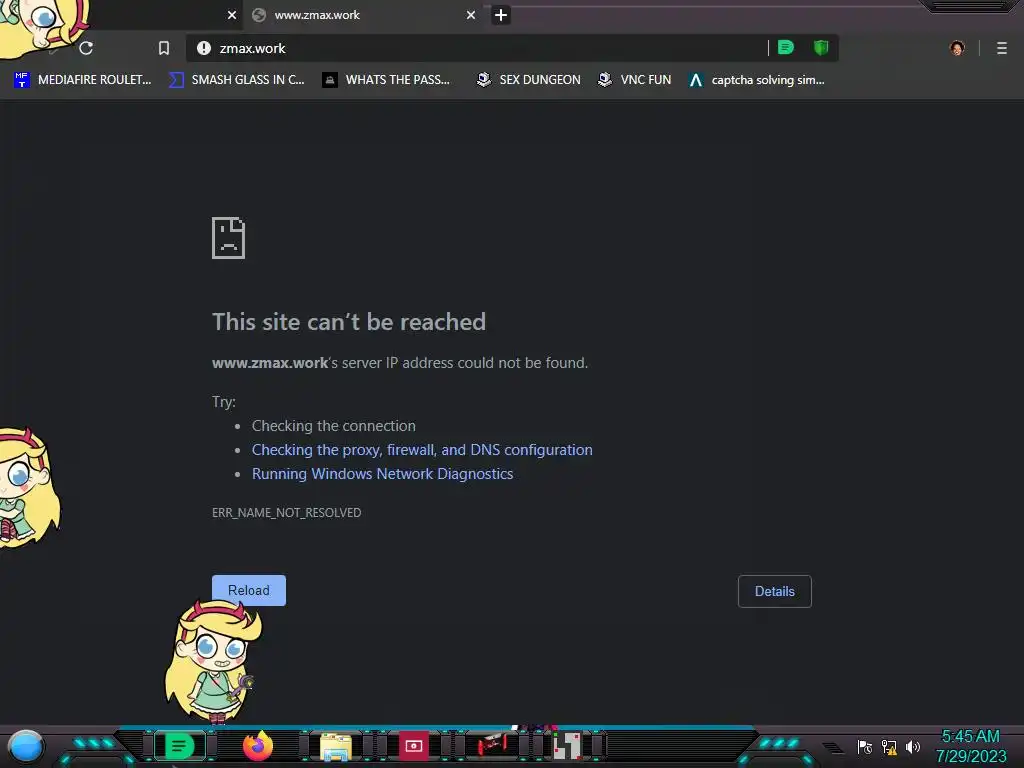Launch Firefox from the taskbar
The image size is (1024, 768).
pos(257,746)
